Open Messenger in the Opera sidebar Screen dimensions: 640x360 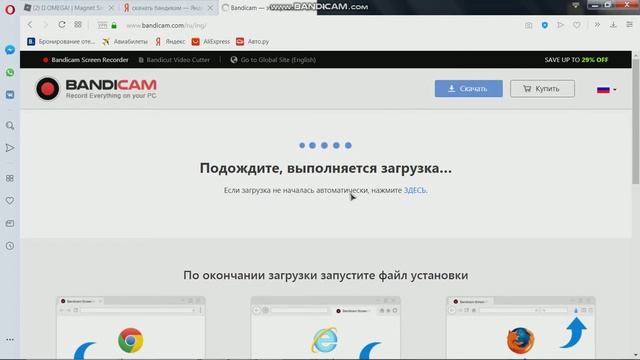10,50
